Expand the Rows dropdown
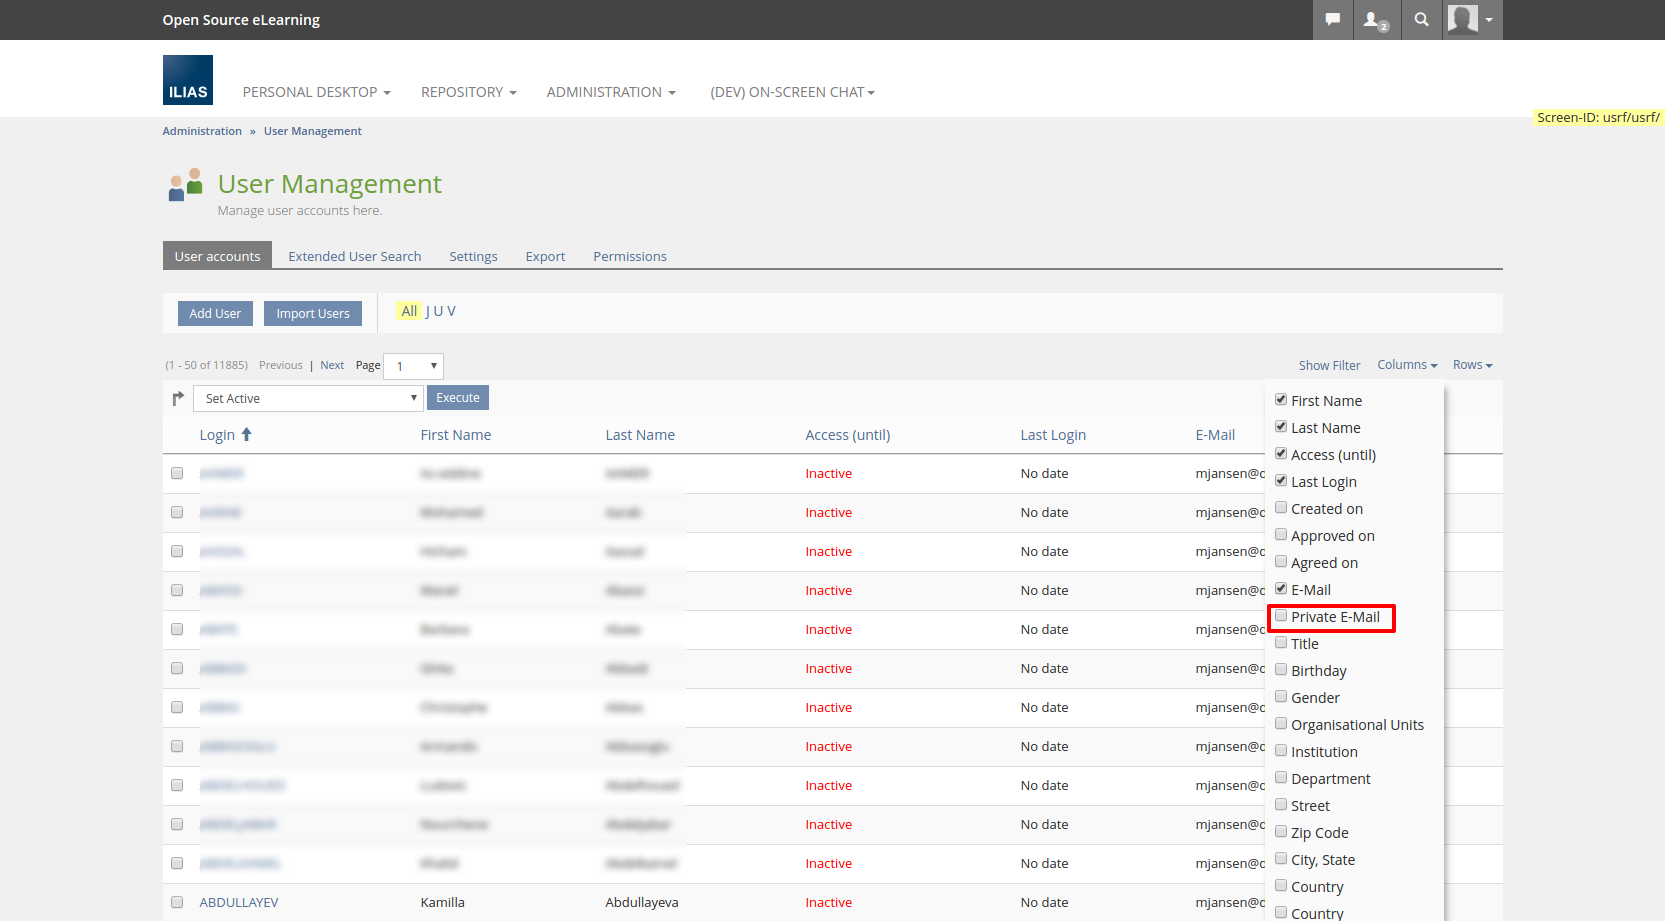 point(1472,365)
